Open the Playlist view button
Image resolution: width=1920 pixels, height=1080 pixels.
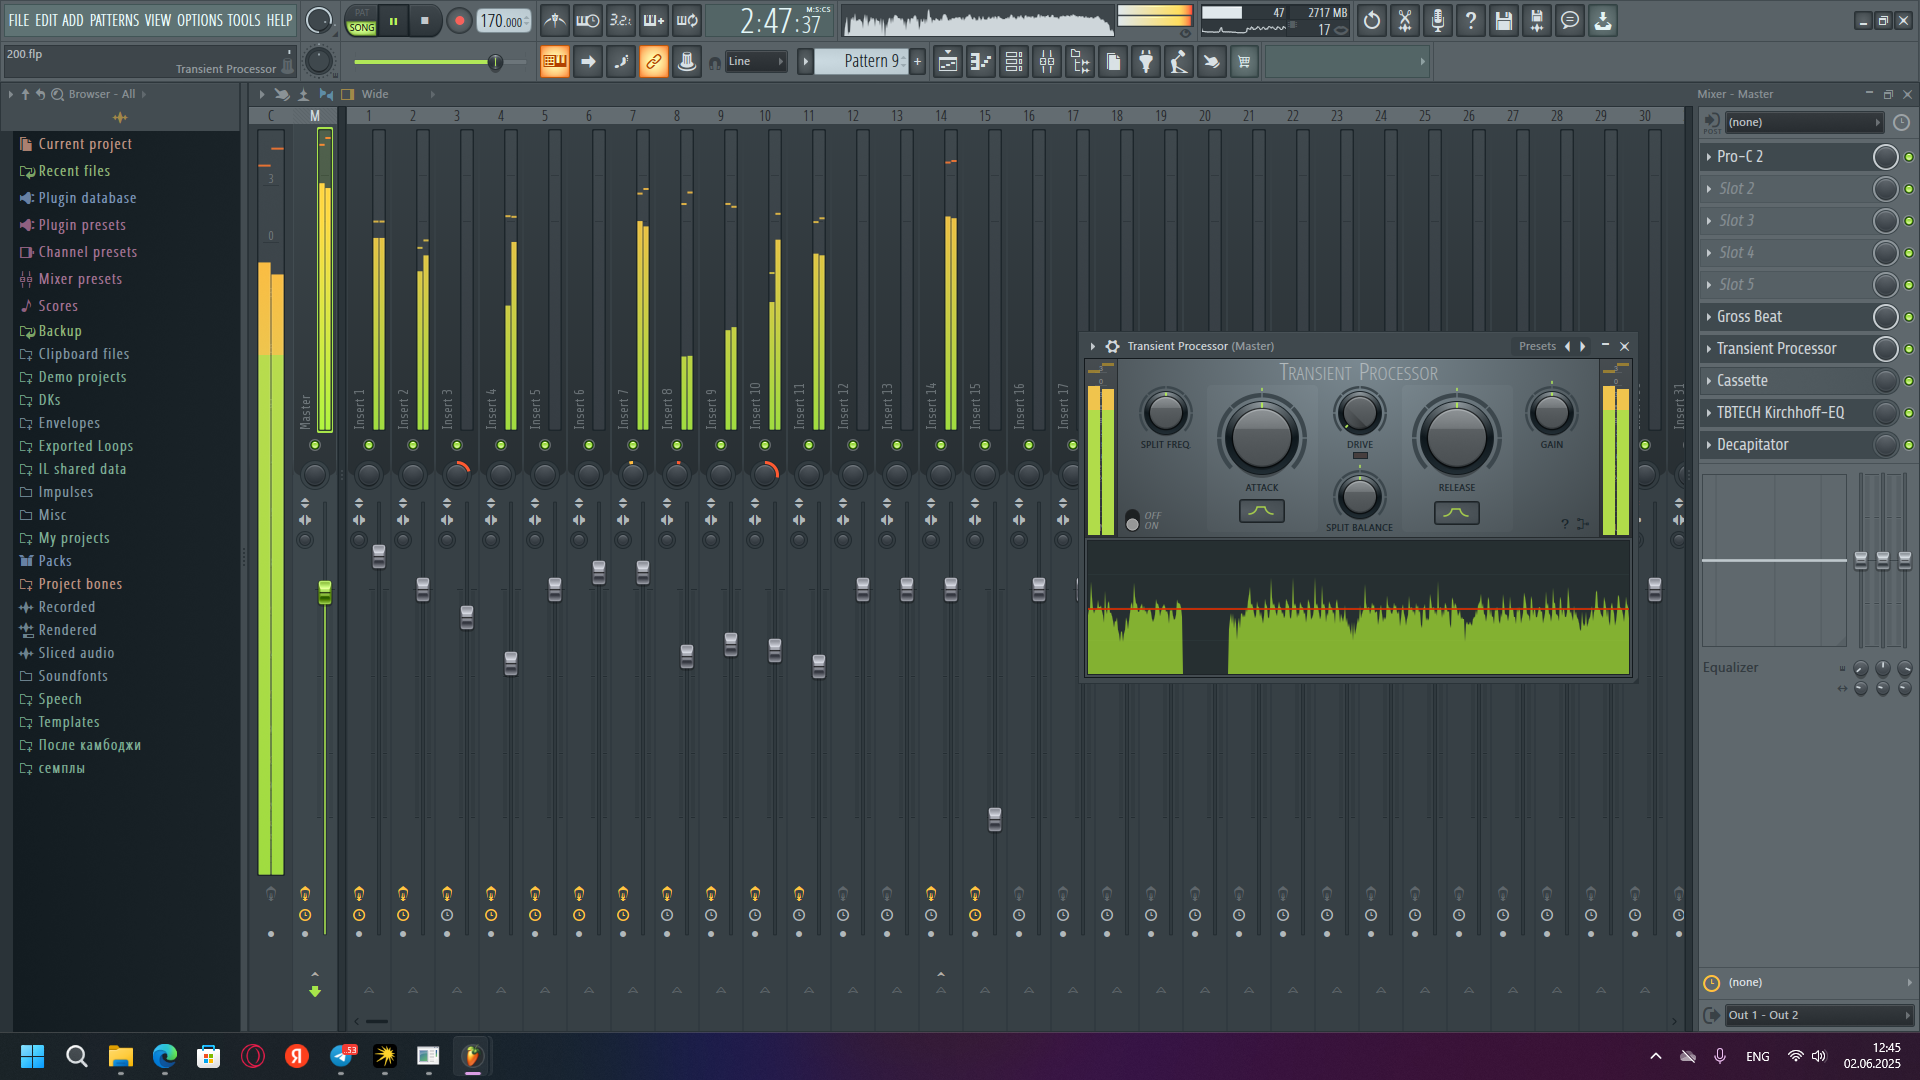(948, 62)
